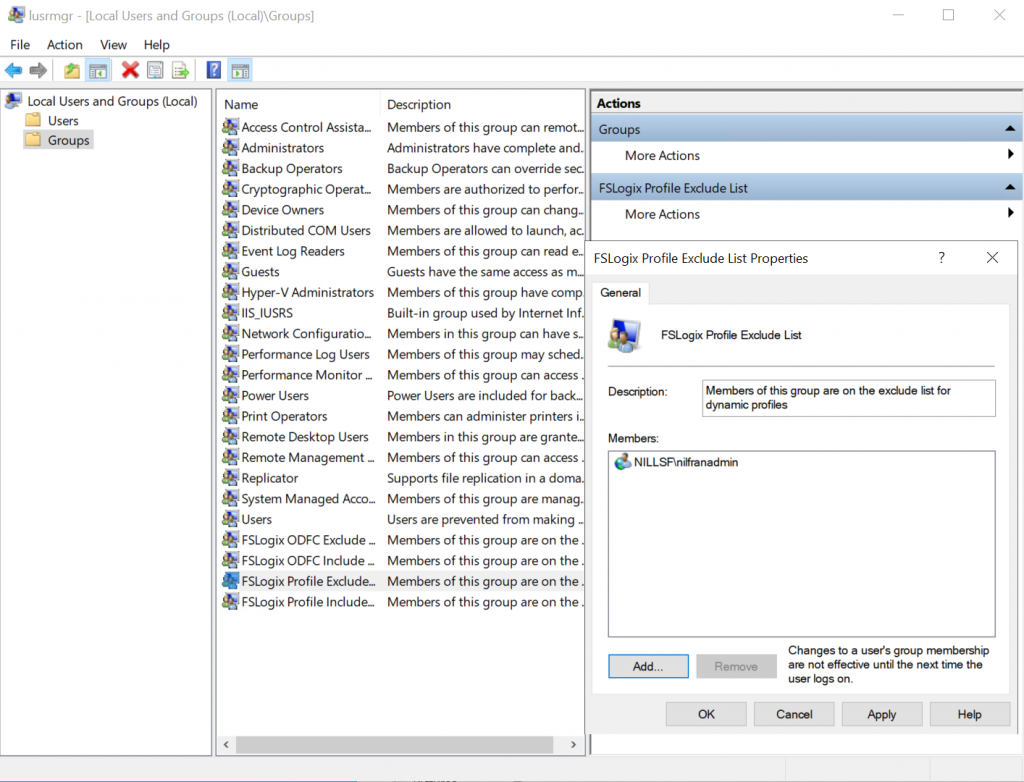Select the Performance Log Users group row
1024x782 pixels.
tap(402, 355)
